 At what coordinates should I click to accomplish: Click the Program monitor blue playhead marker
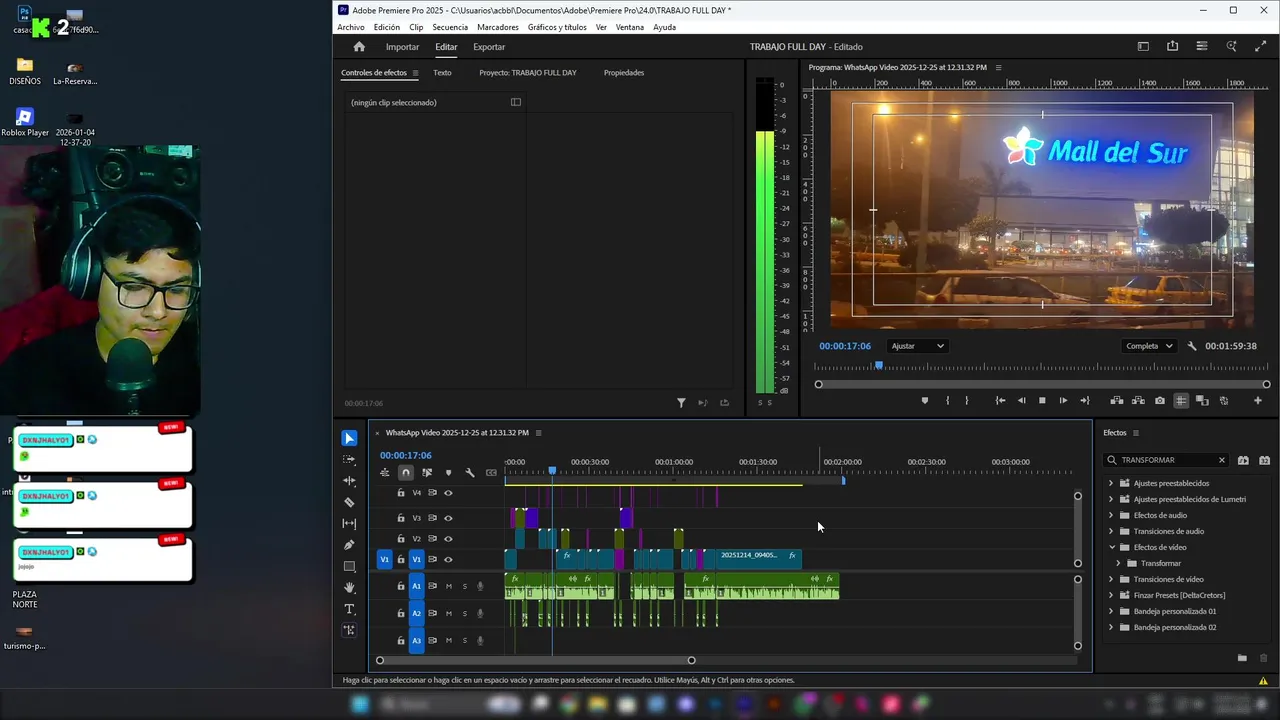(879, 366)
